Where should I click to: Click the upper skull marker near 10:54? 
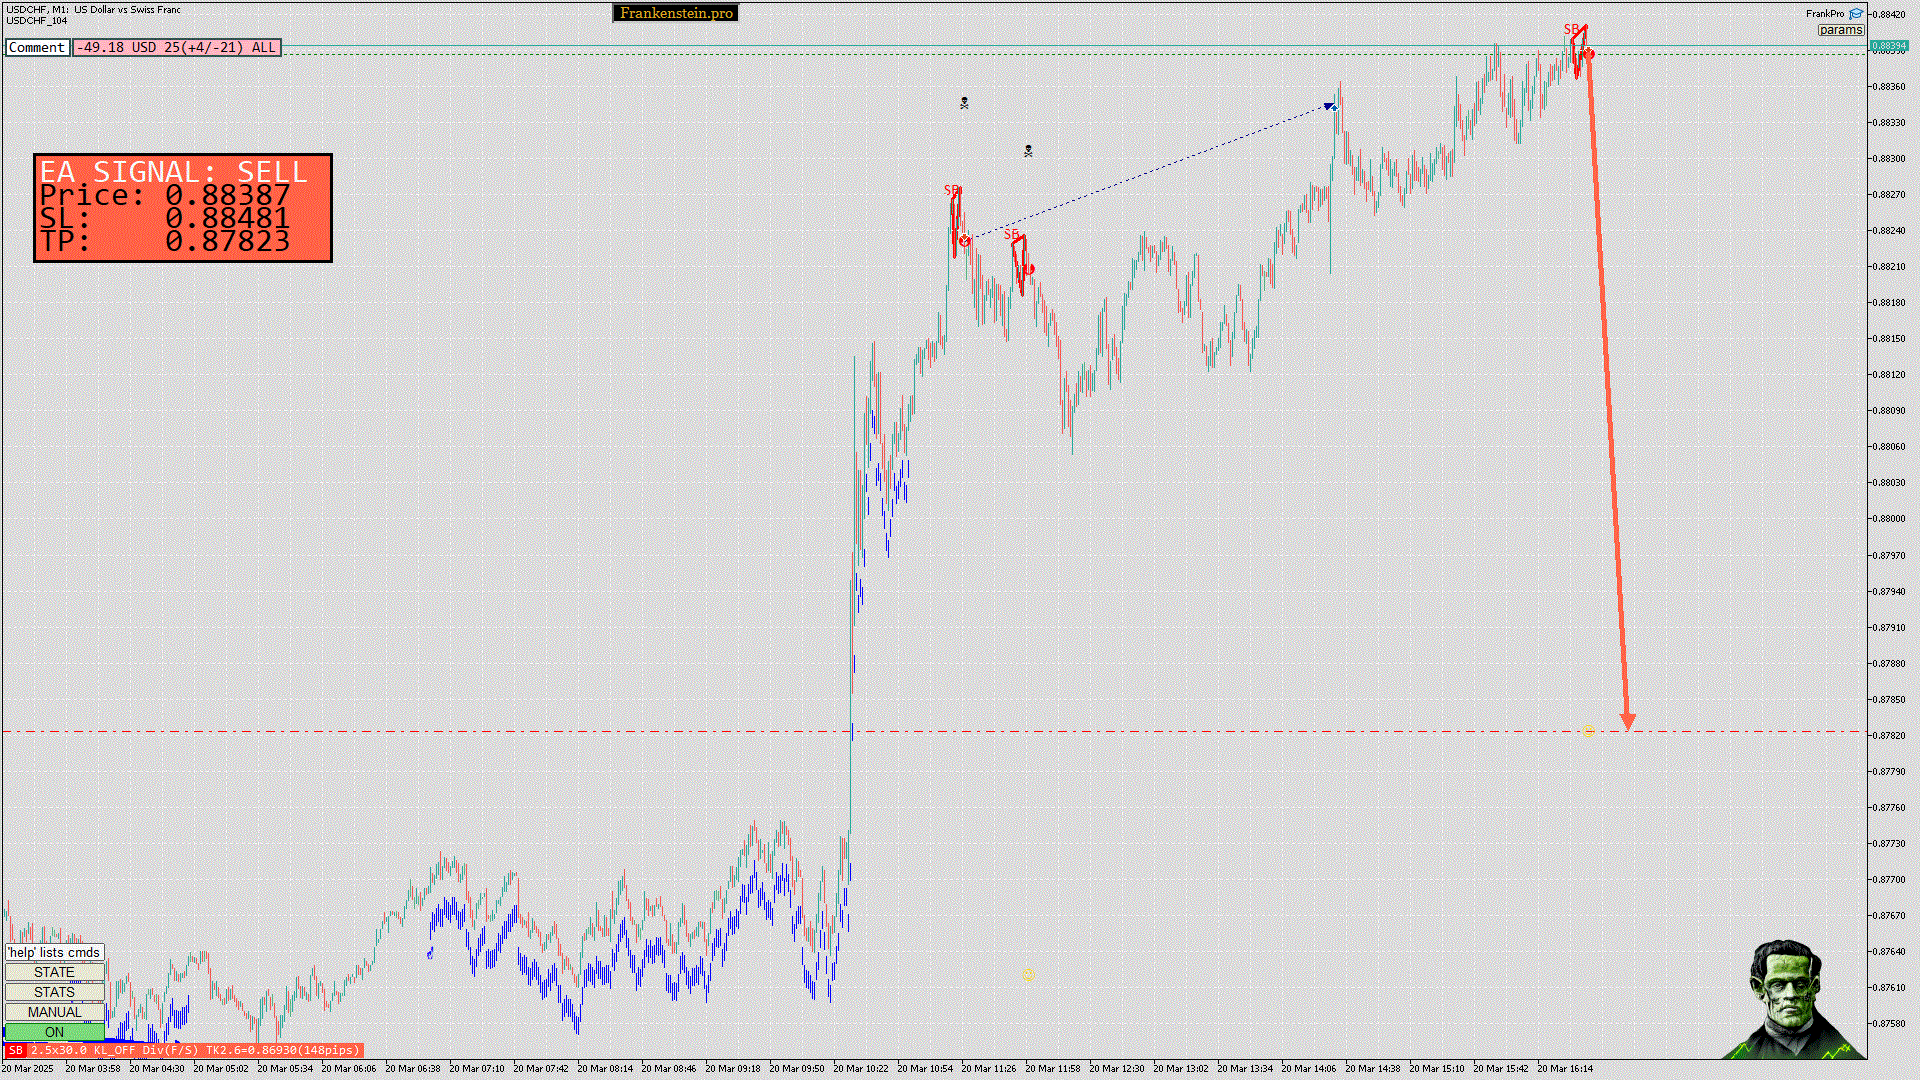[x=964, y=103]
